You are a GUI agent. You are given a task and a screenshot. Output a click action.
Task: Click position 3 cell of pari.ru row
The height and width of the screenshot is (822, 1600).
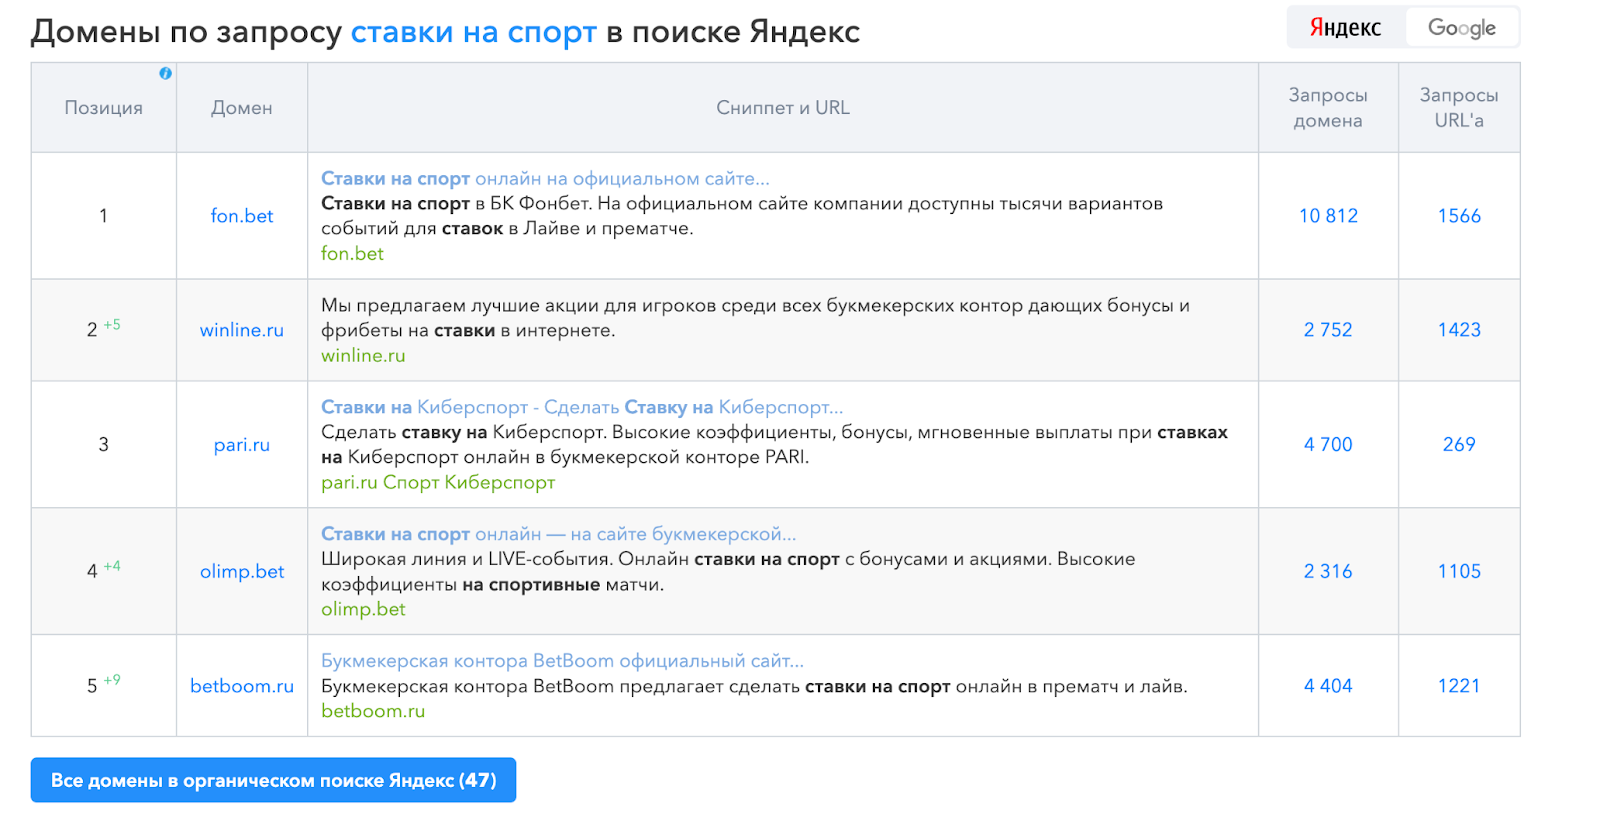tap(103, 445)
